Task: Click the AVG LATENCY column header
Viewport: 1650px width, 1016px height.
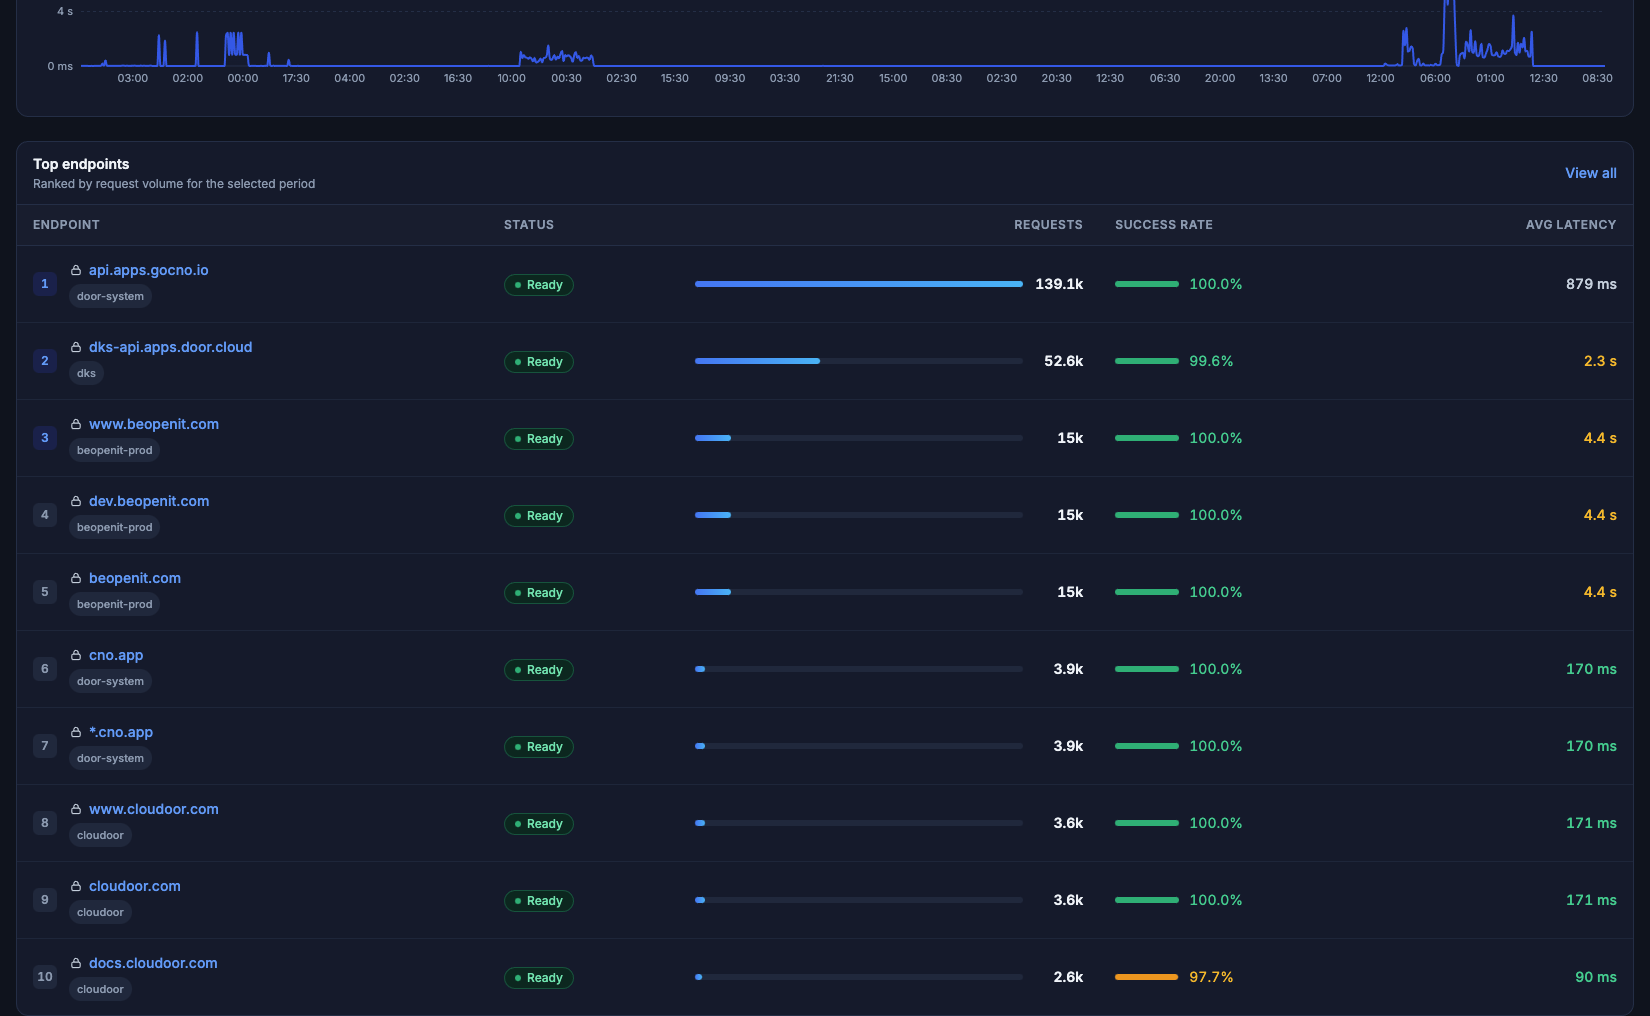Action: coord(1571,225)
